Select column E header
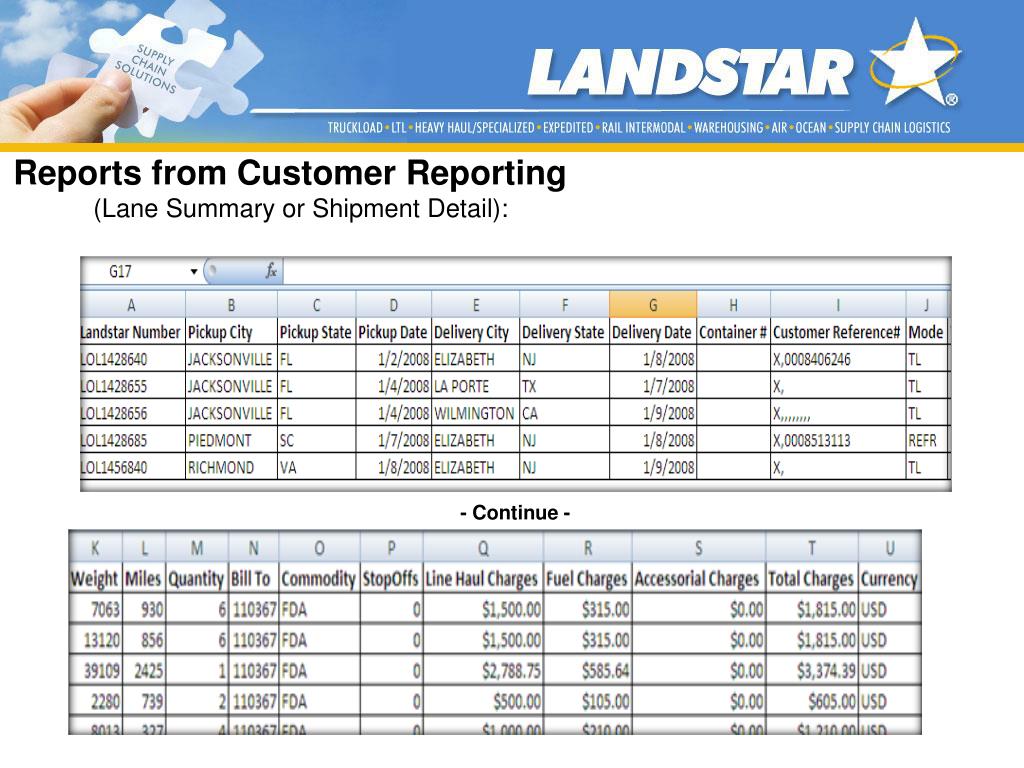The height and width of the screenshot is (768, 1024). 475,305
